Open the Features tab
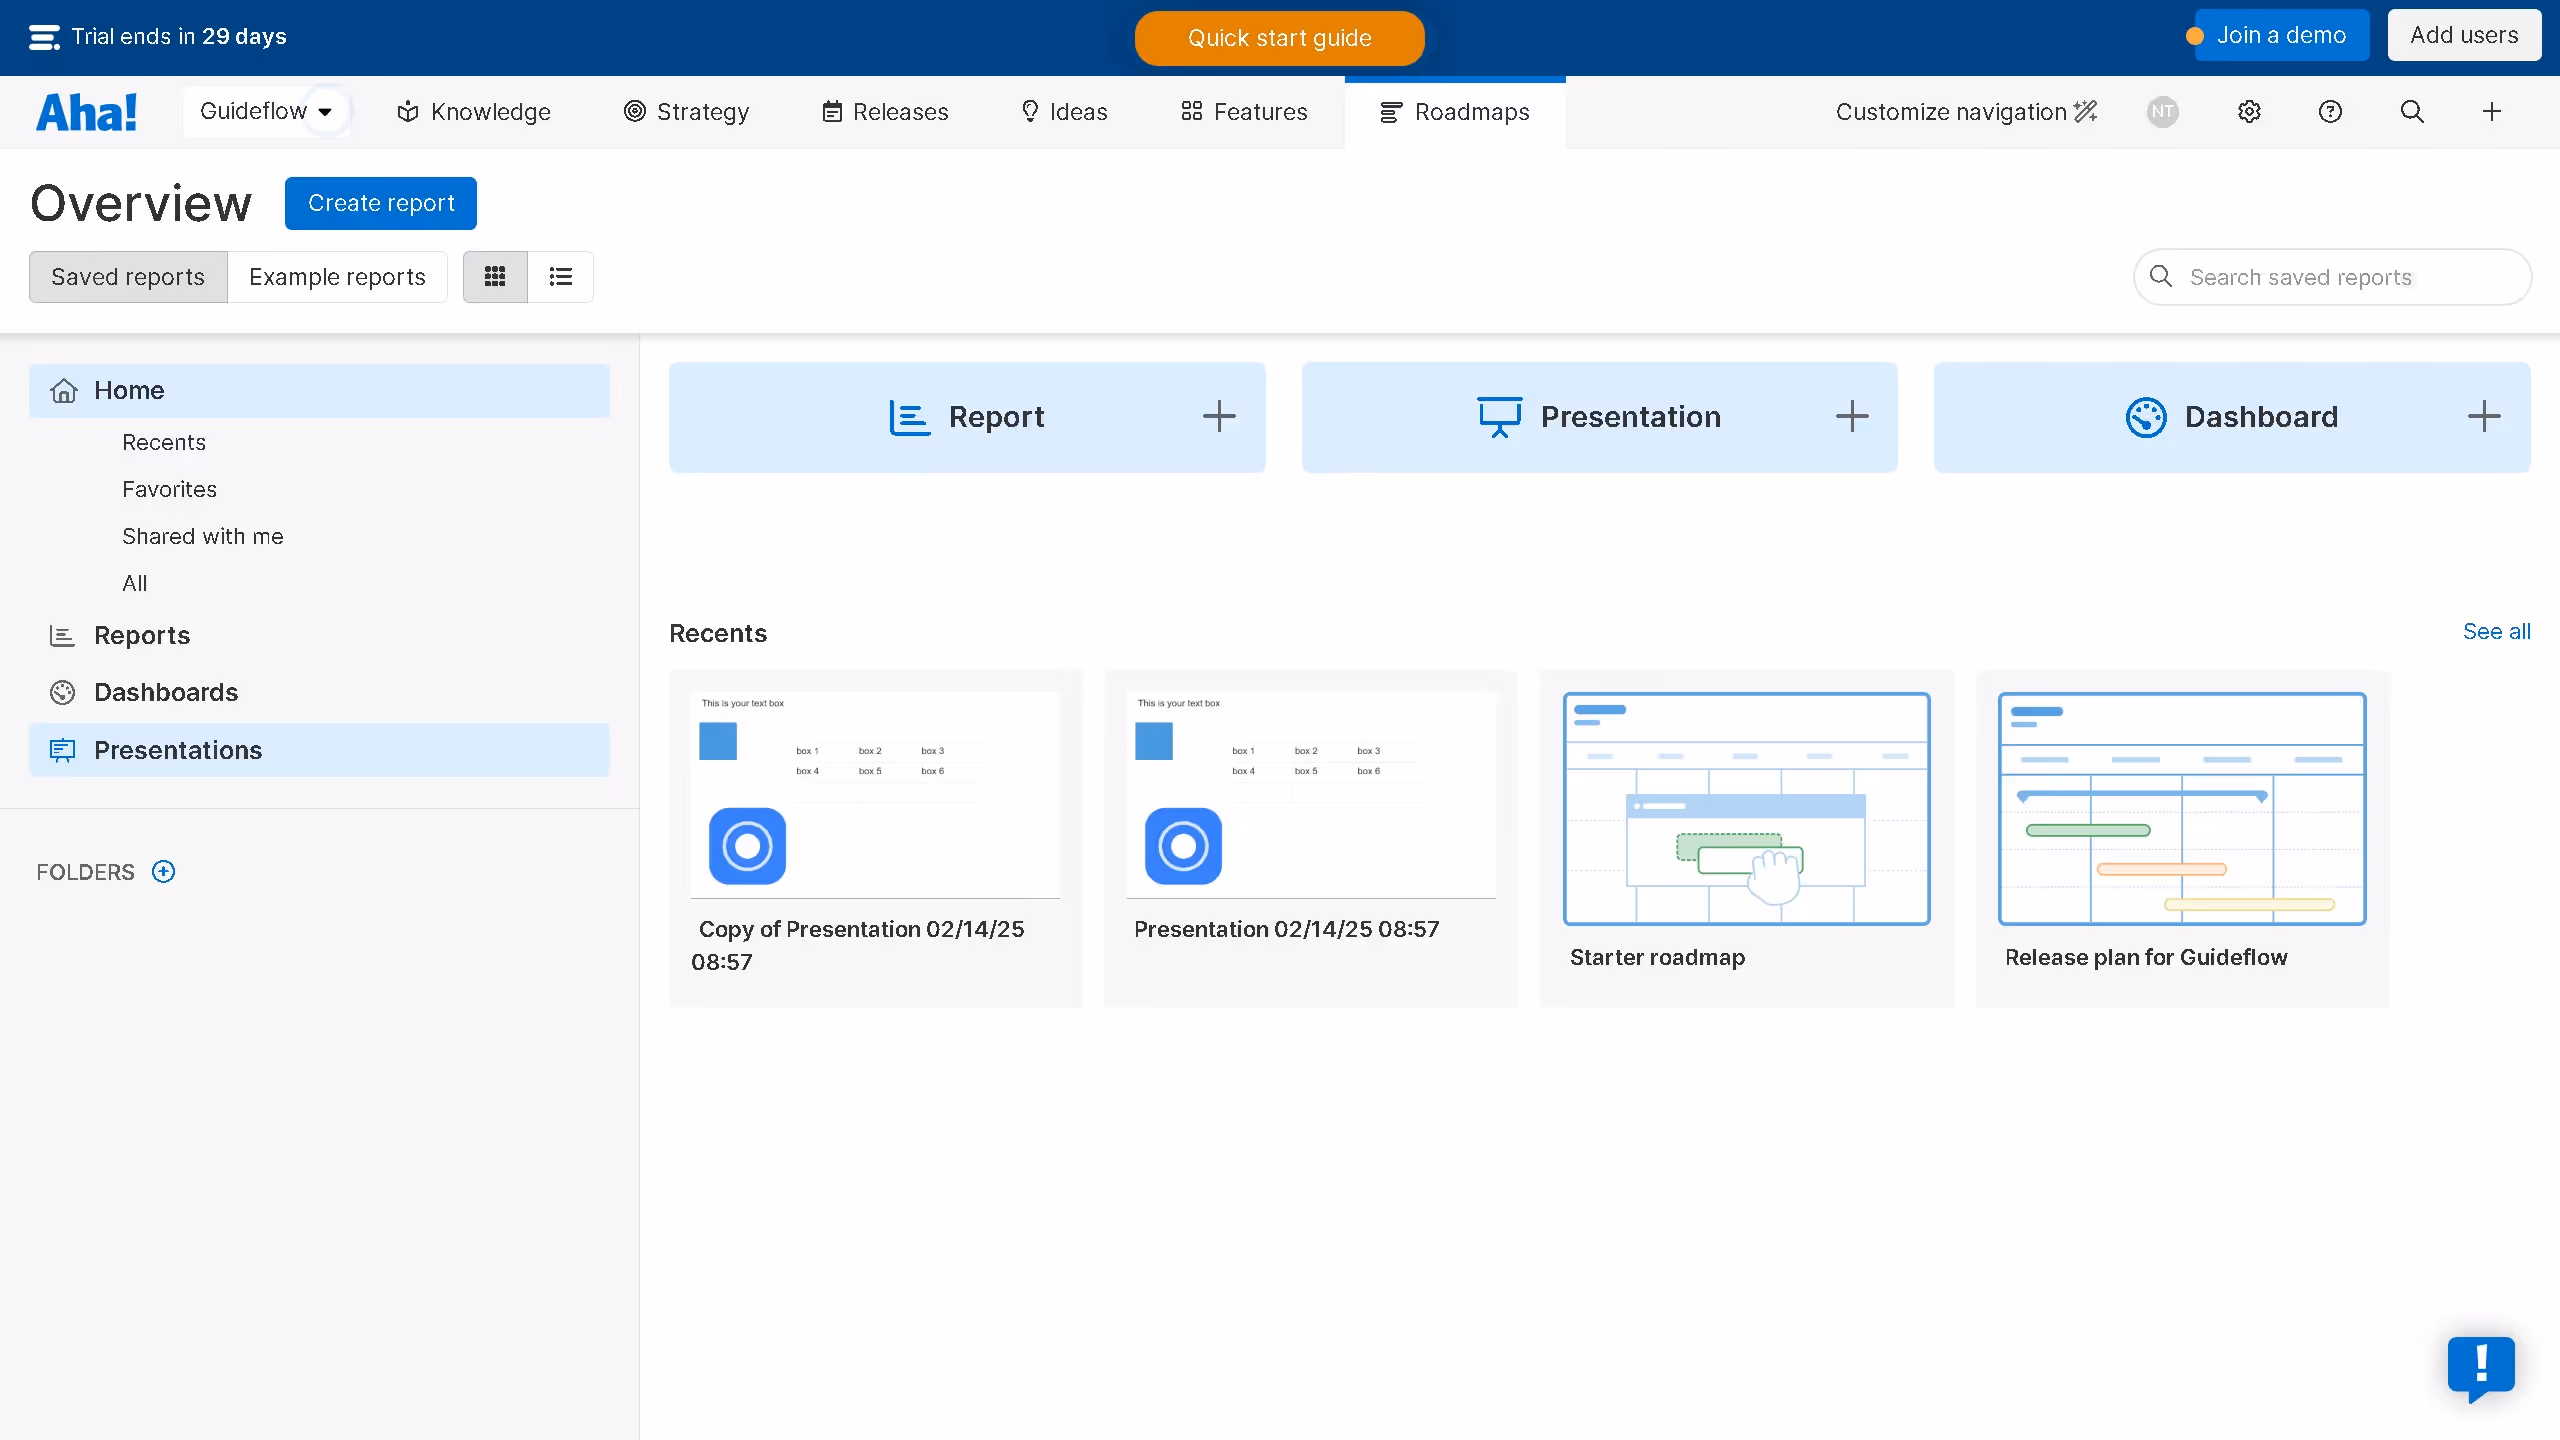Viewport: 2560px width, 1440px height. pyautogui.click(x=1244, y=112)
